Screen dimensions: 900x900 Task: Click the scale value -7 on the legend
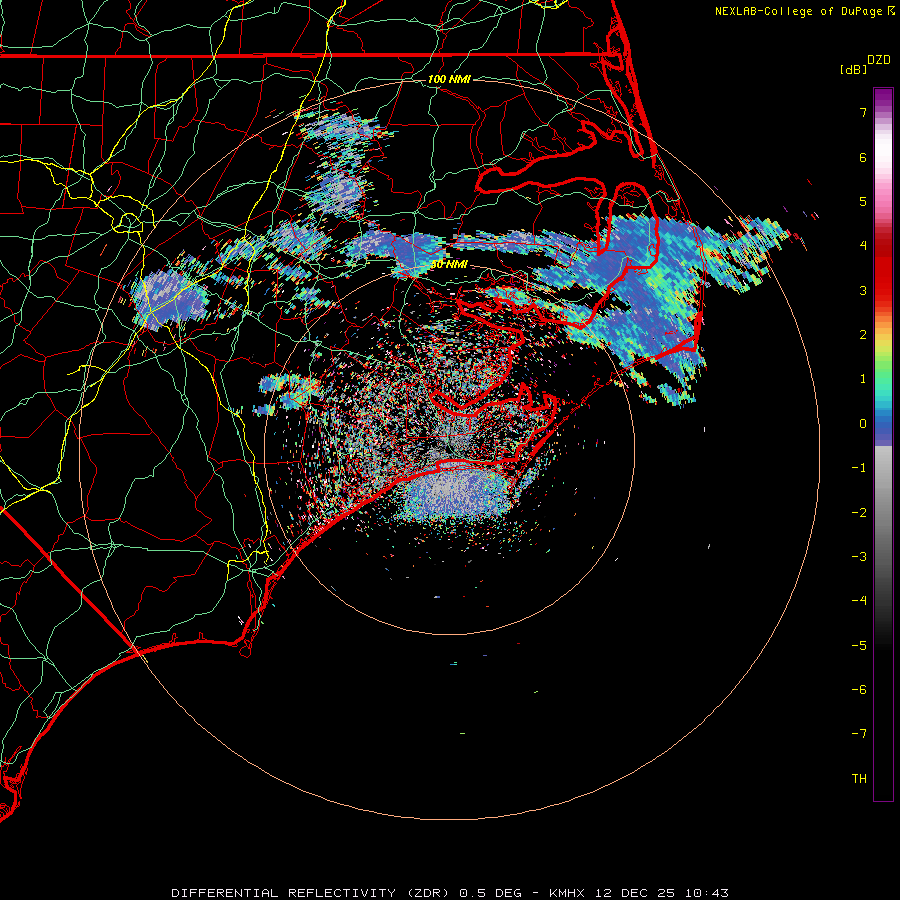pos(859,734)
